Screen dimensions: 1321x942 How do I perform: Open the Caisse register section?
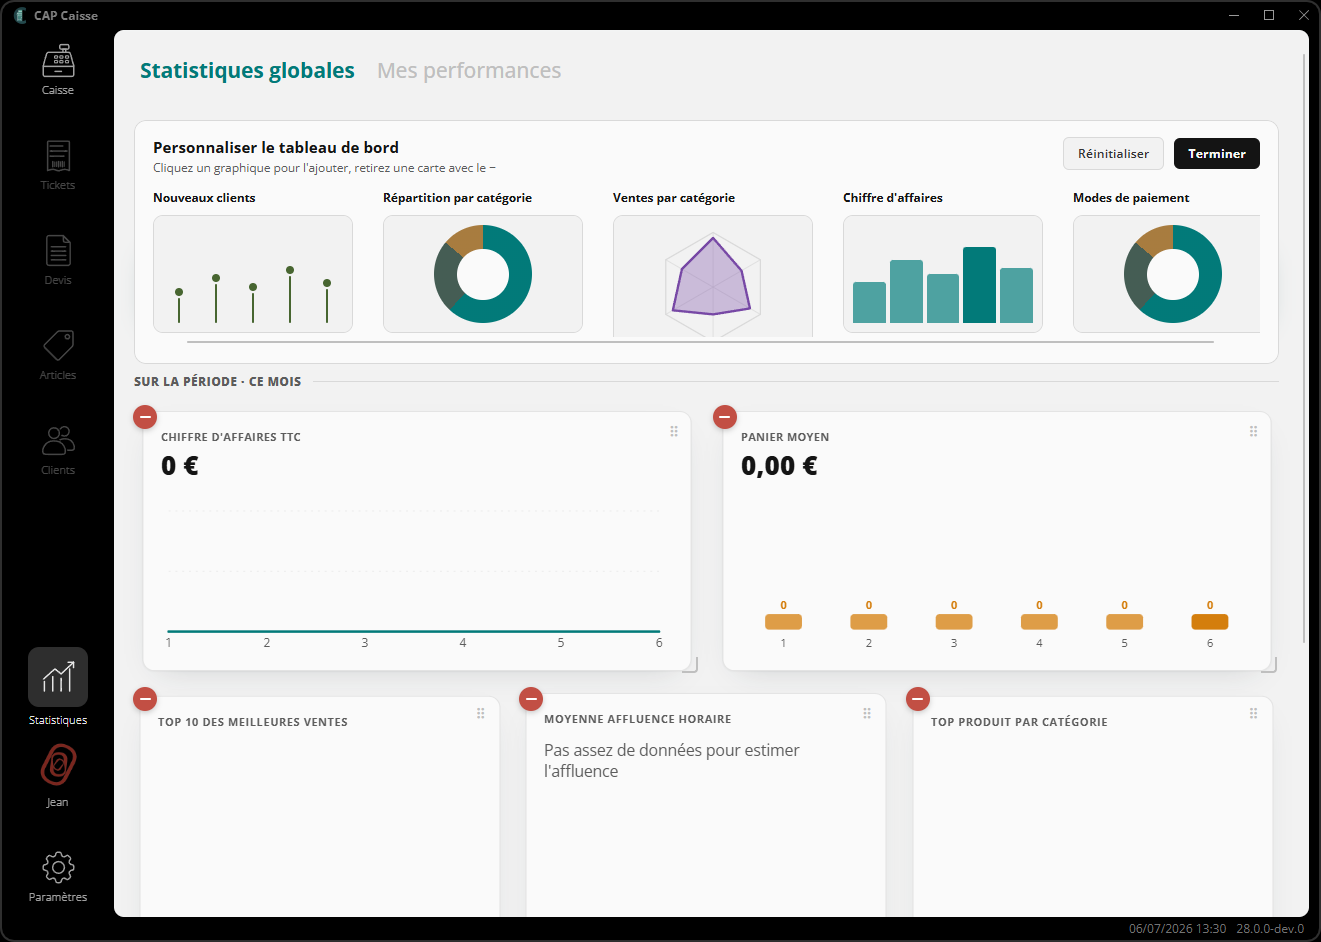pos(58,70)
